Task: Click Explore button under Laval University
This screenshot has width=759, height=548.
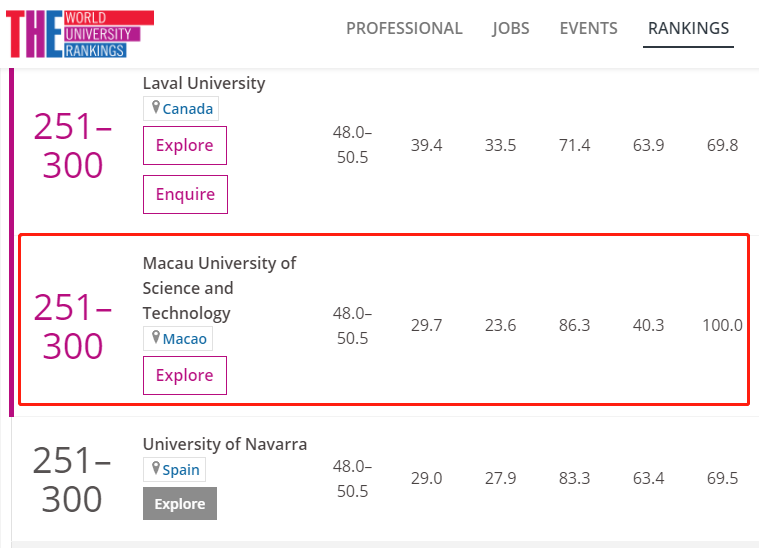Action: (x=185, y=145)
